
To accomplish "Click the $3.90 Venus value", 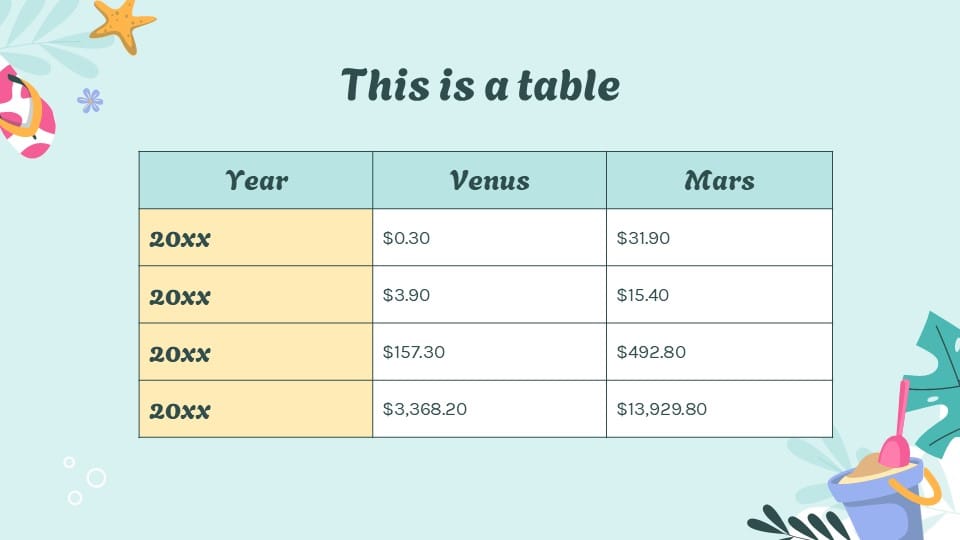I will pyautogui.click(x=489, y=295).
